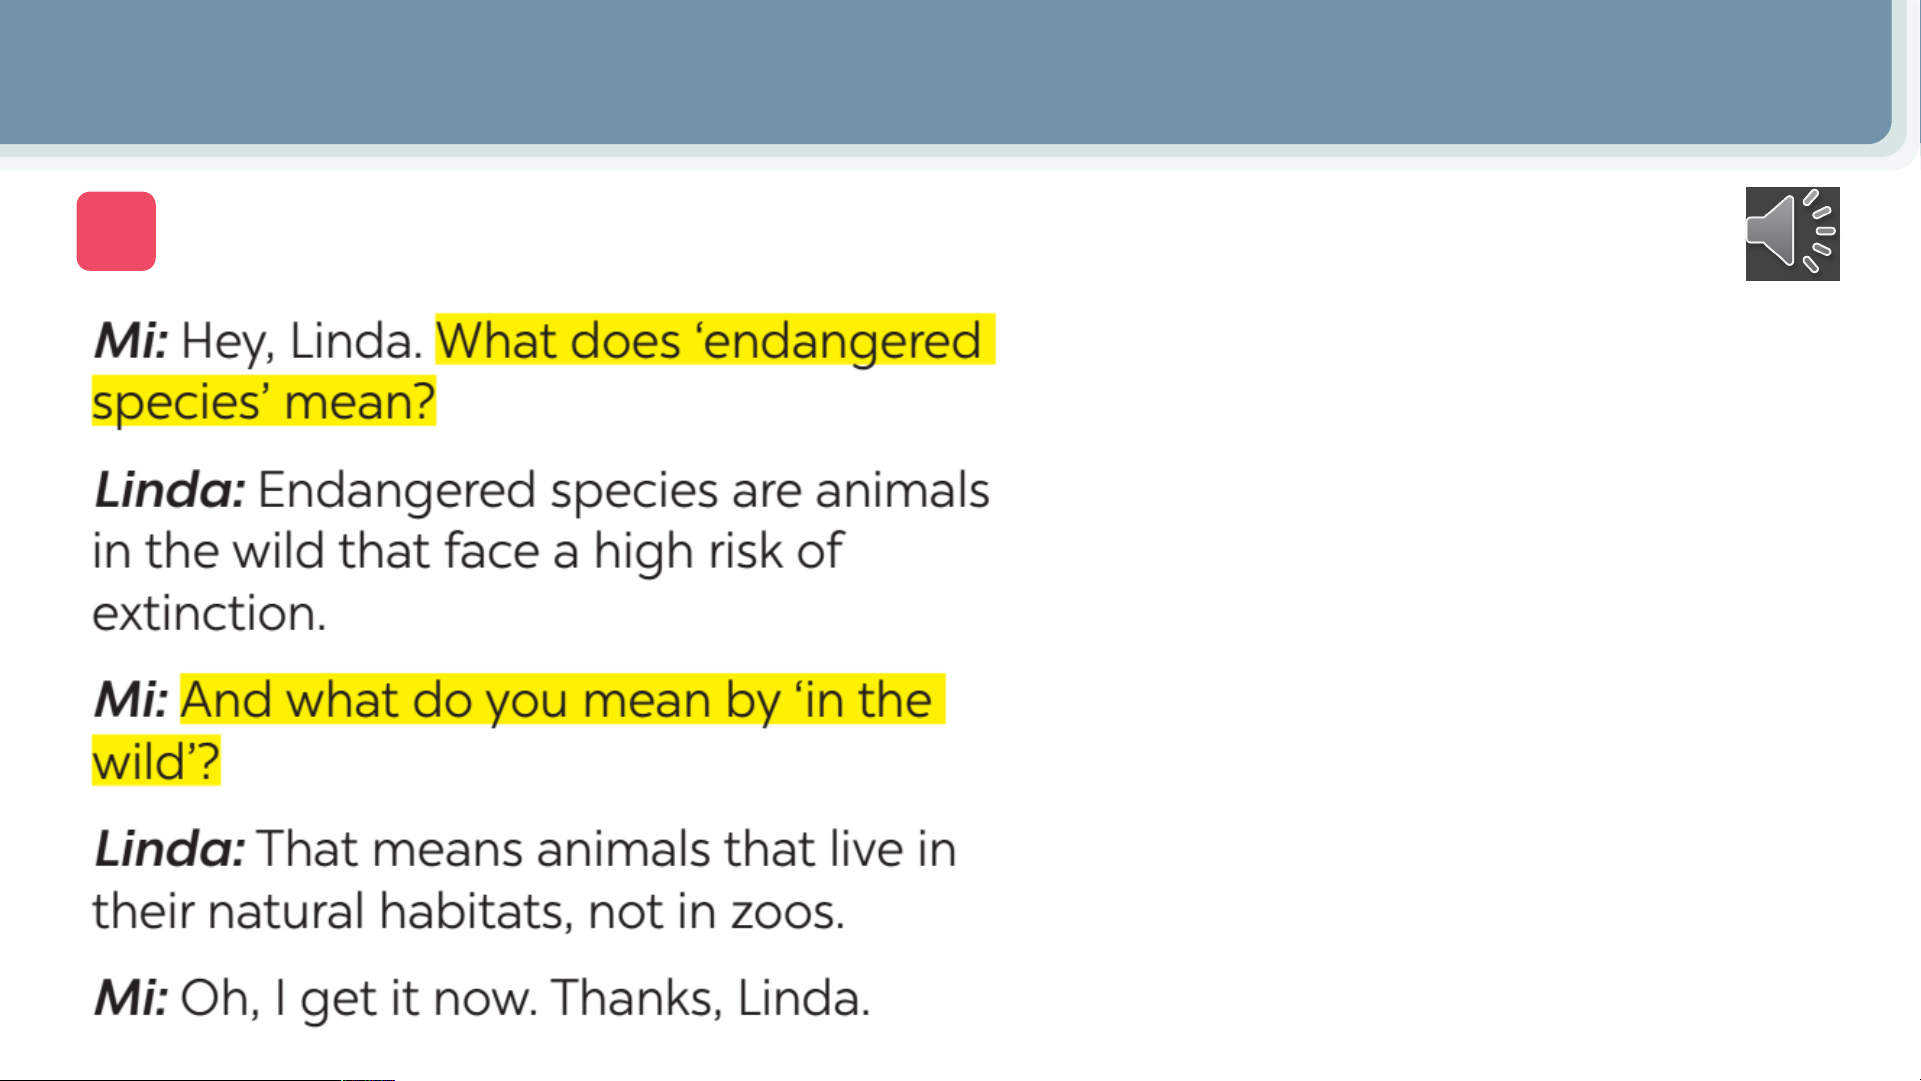Click 'Oh, I get it now.' sentence
This screenshot has height=1081, width=1921.
(360, 998)
